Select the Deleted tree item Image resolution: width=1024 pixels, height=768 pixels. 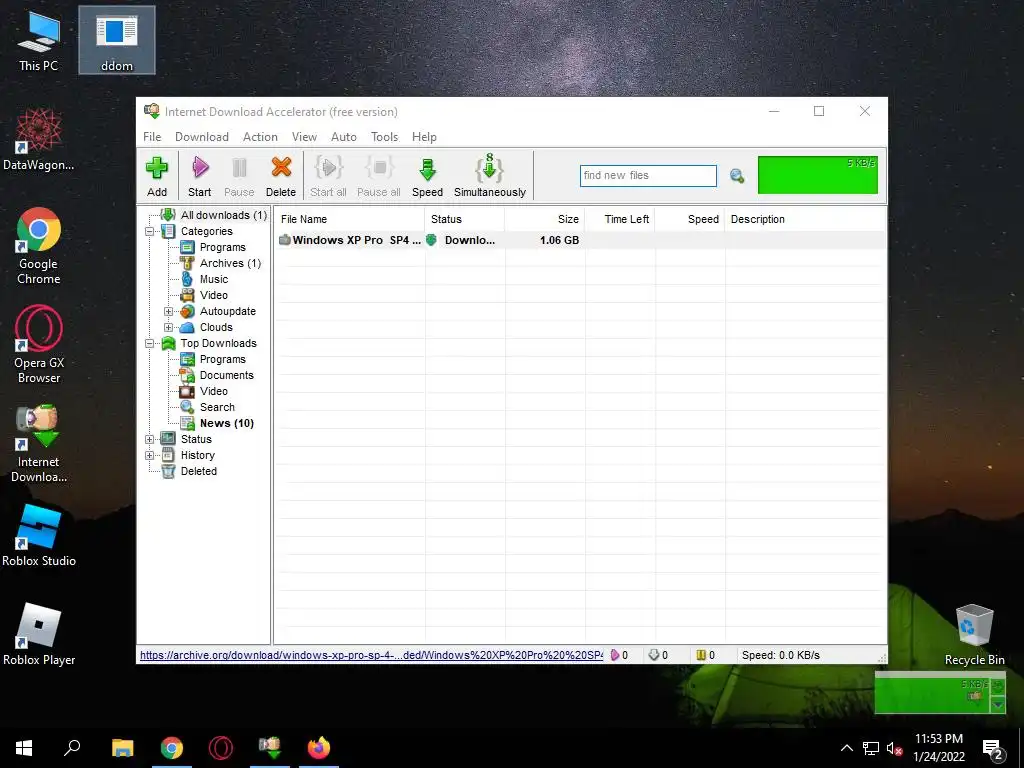(x=199, y=471)
